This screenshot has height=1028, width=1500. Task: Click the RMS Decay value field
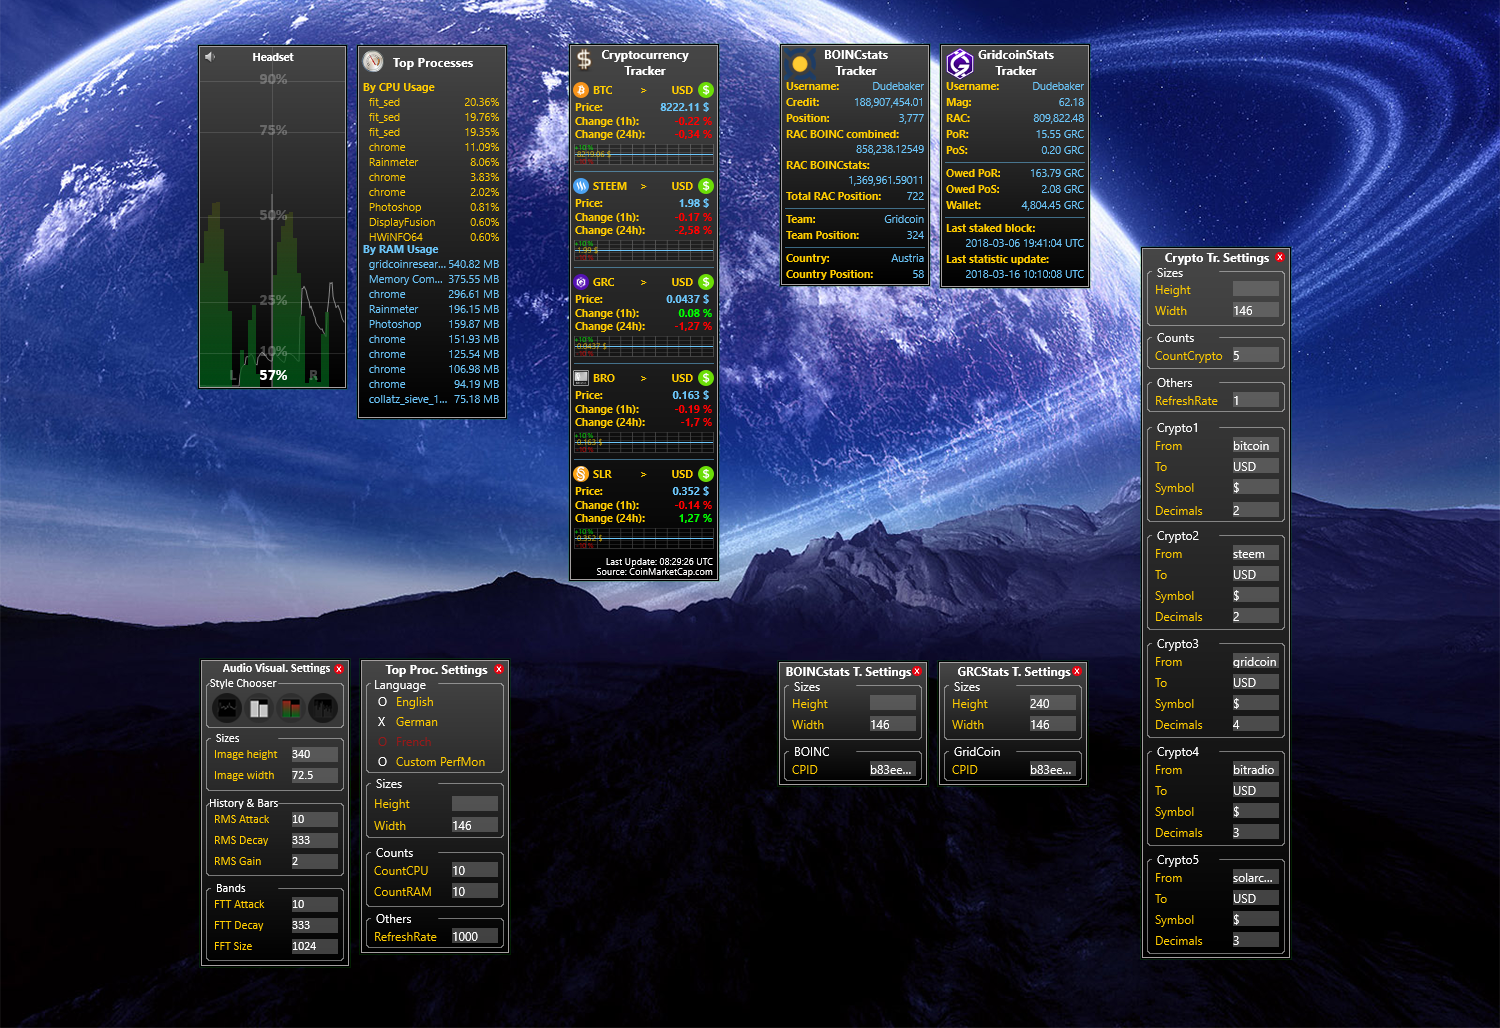(x=314, y=840)
